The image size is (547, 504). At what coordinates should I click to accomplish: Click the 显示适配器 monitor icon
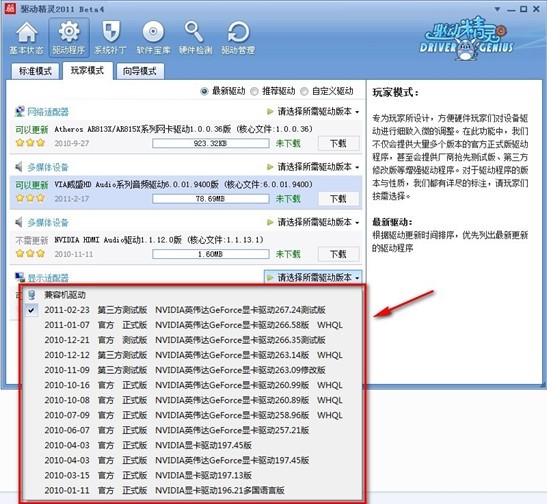(20, 277)
